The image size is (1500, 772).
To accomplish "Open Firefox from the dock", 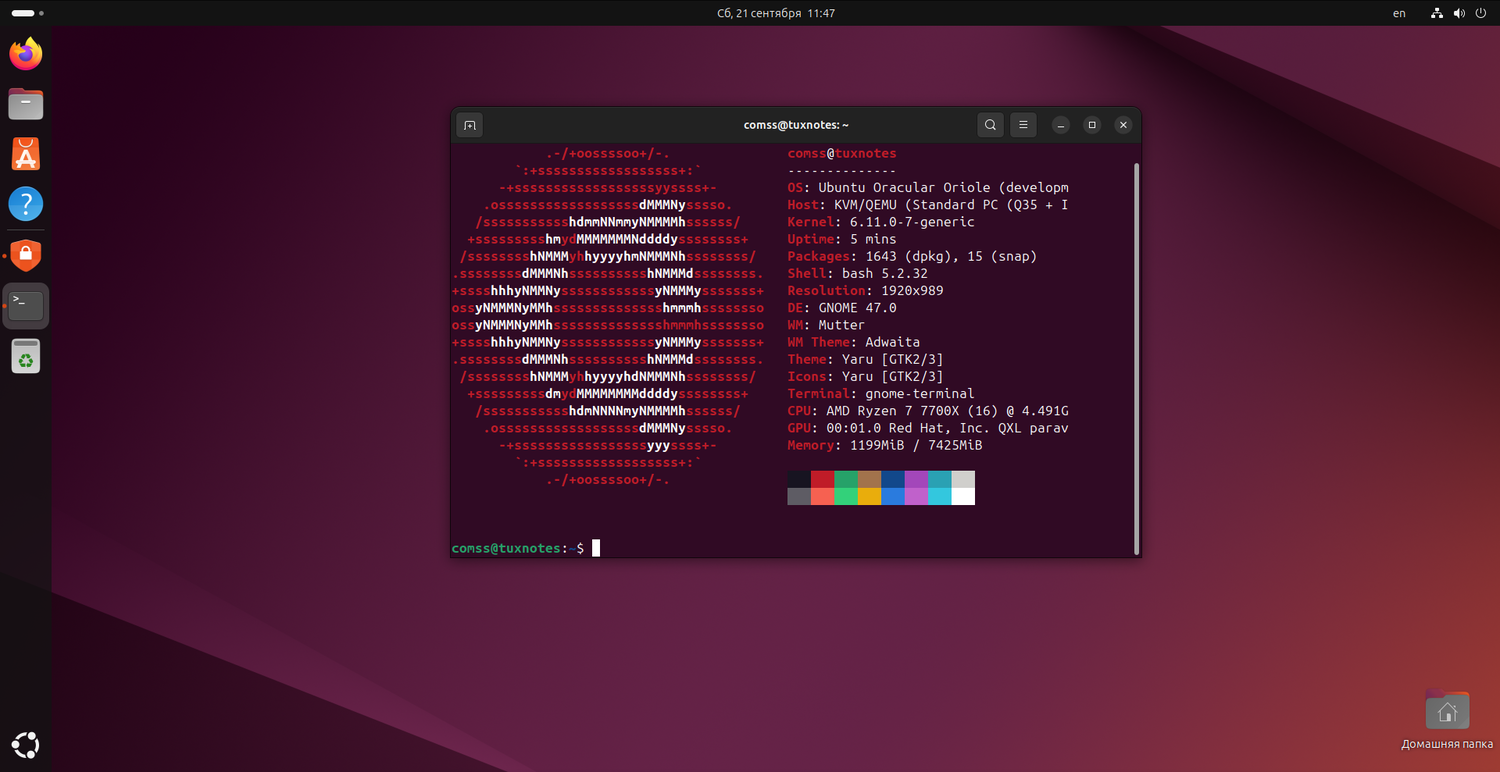I will pos(26,54).
